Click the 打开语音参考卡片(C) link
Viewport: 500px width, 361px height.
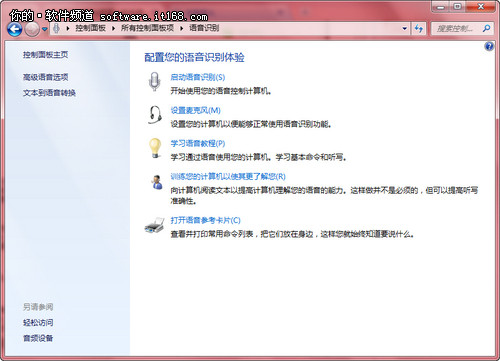click(205, 220)
